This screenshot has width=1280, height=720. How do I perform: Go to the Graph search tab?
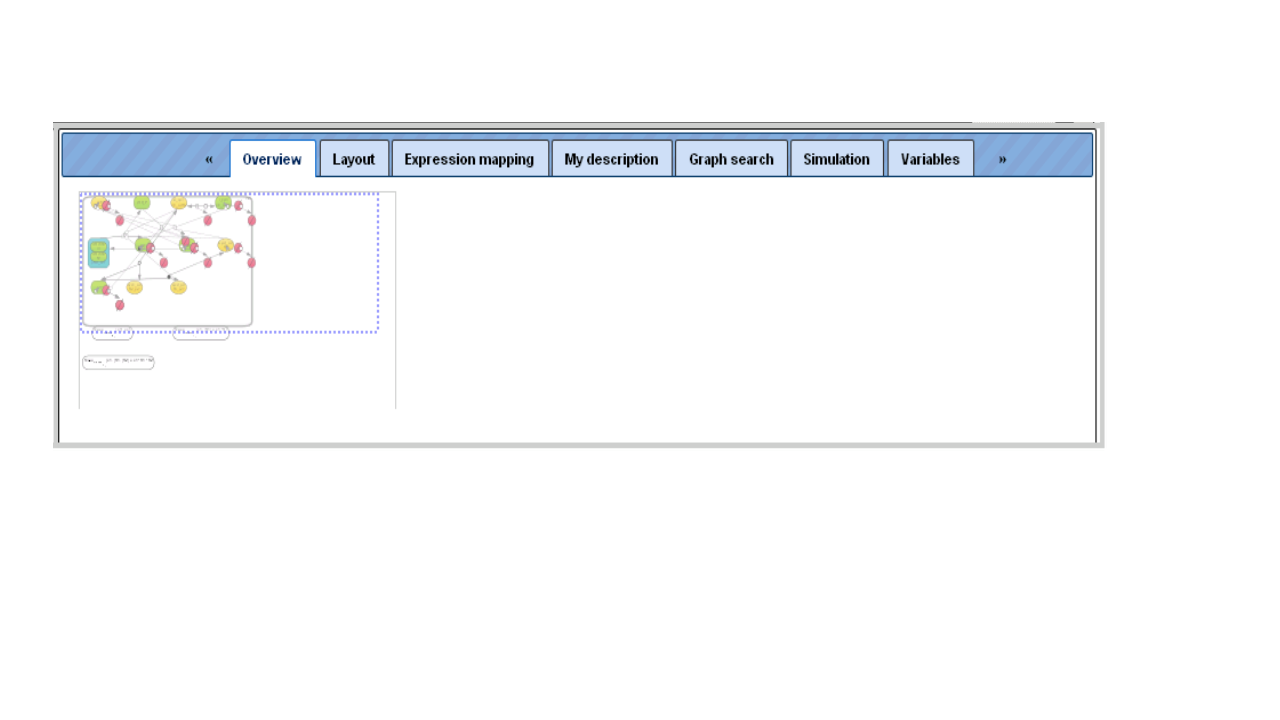[732, 159]
